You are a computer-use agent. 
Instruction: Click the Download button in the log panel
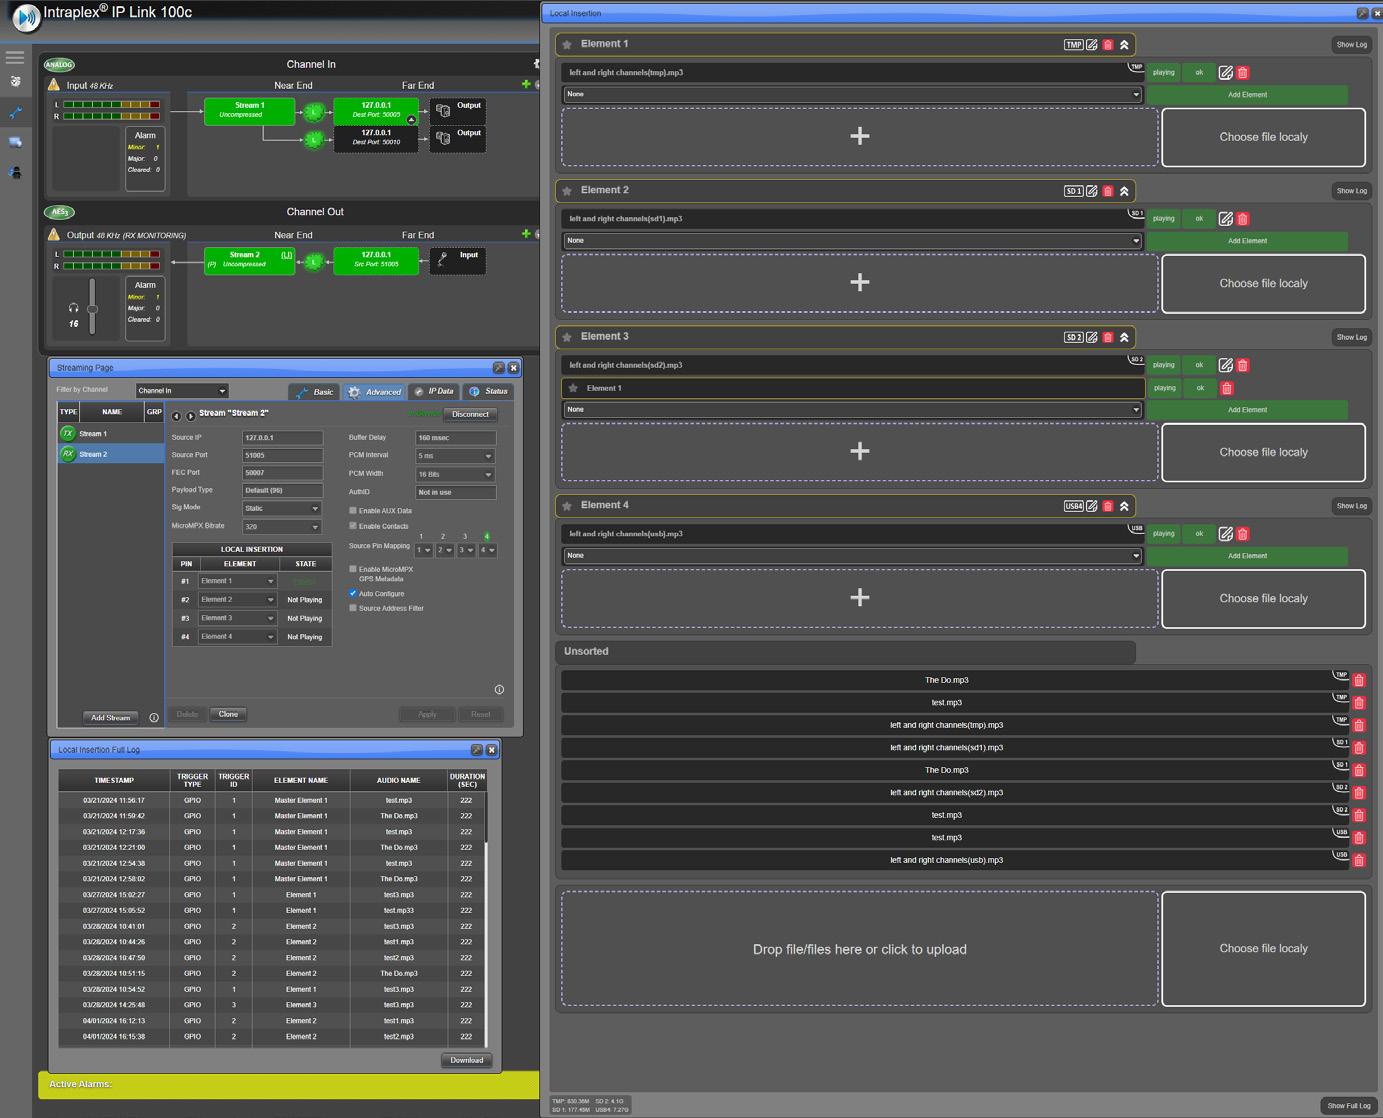pyautogui.click(x=466, y=1060)
